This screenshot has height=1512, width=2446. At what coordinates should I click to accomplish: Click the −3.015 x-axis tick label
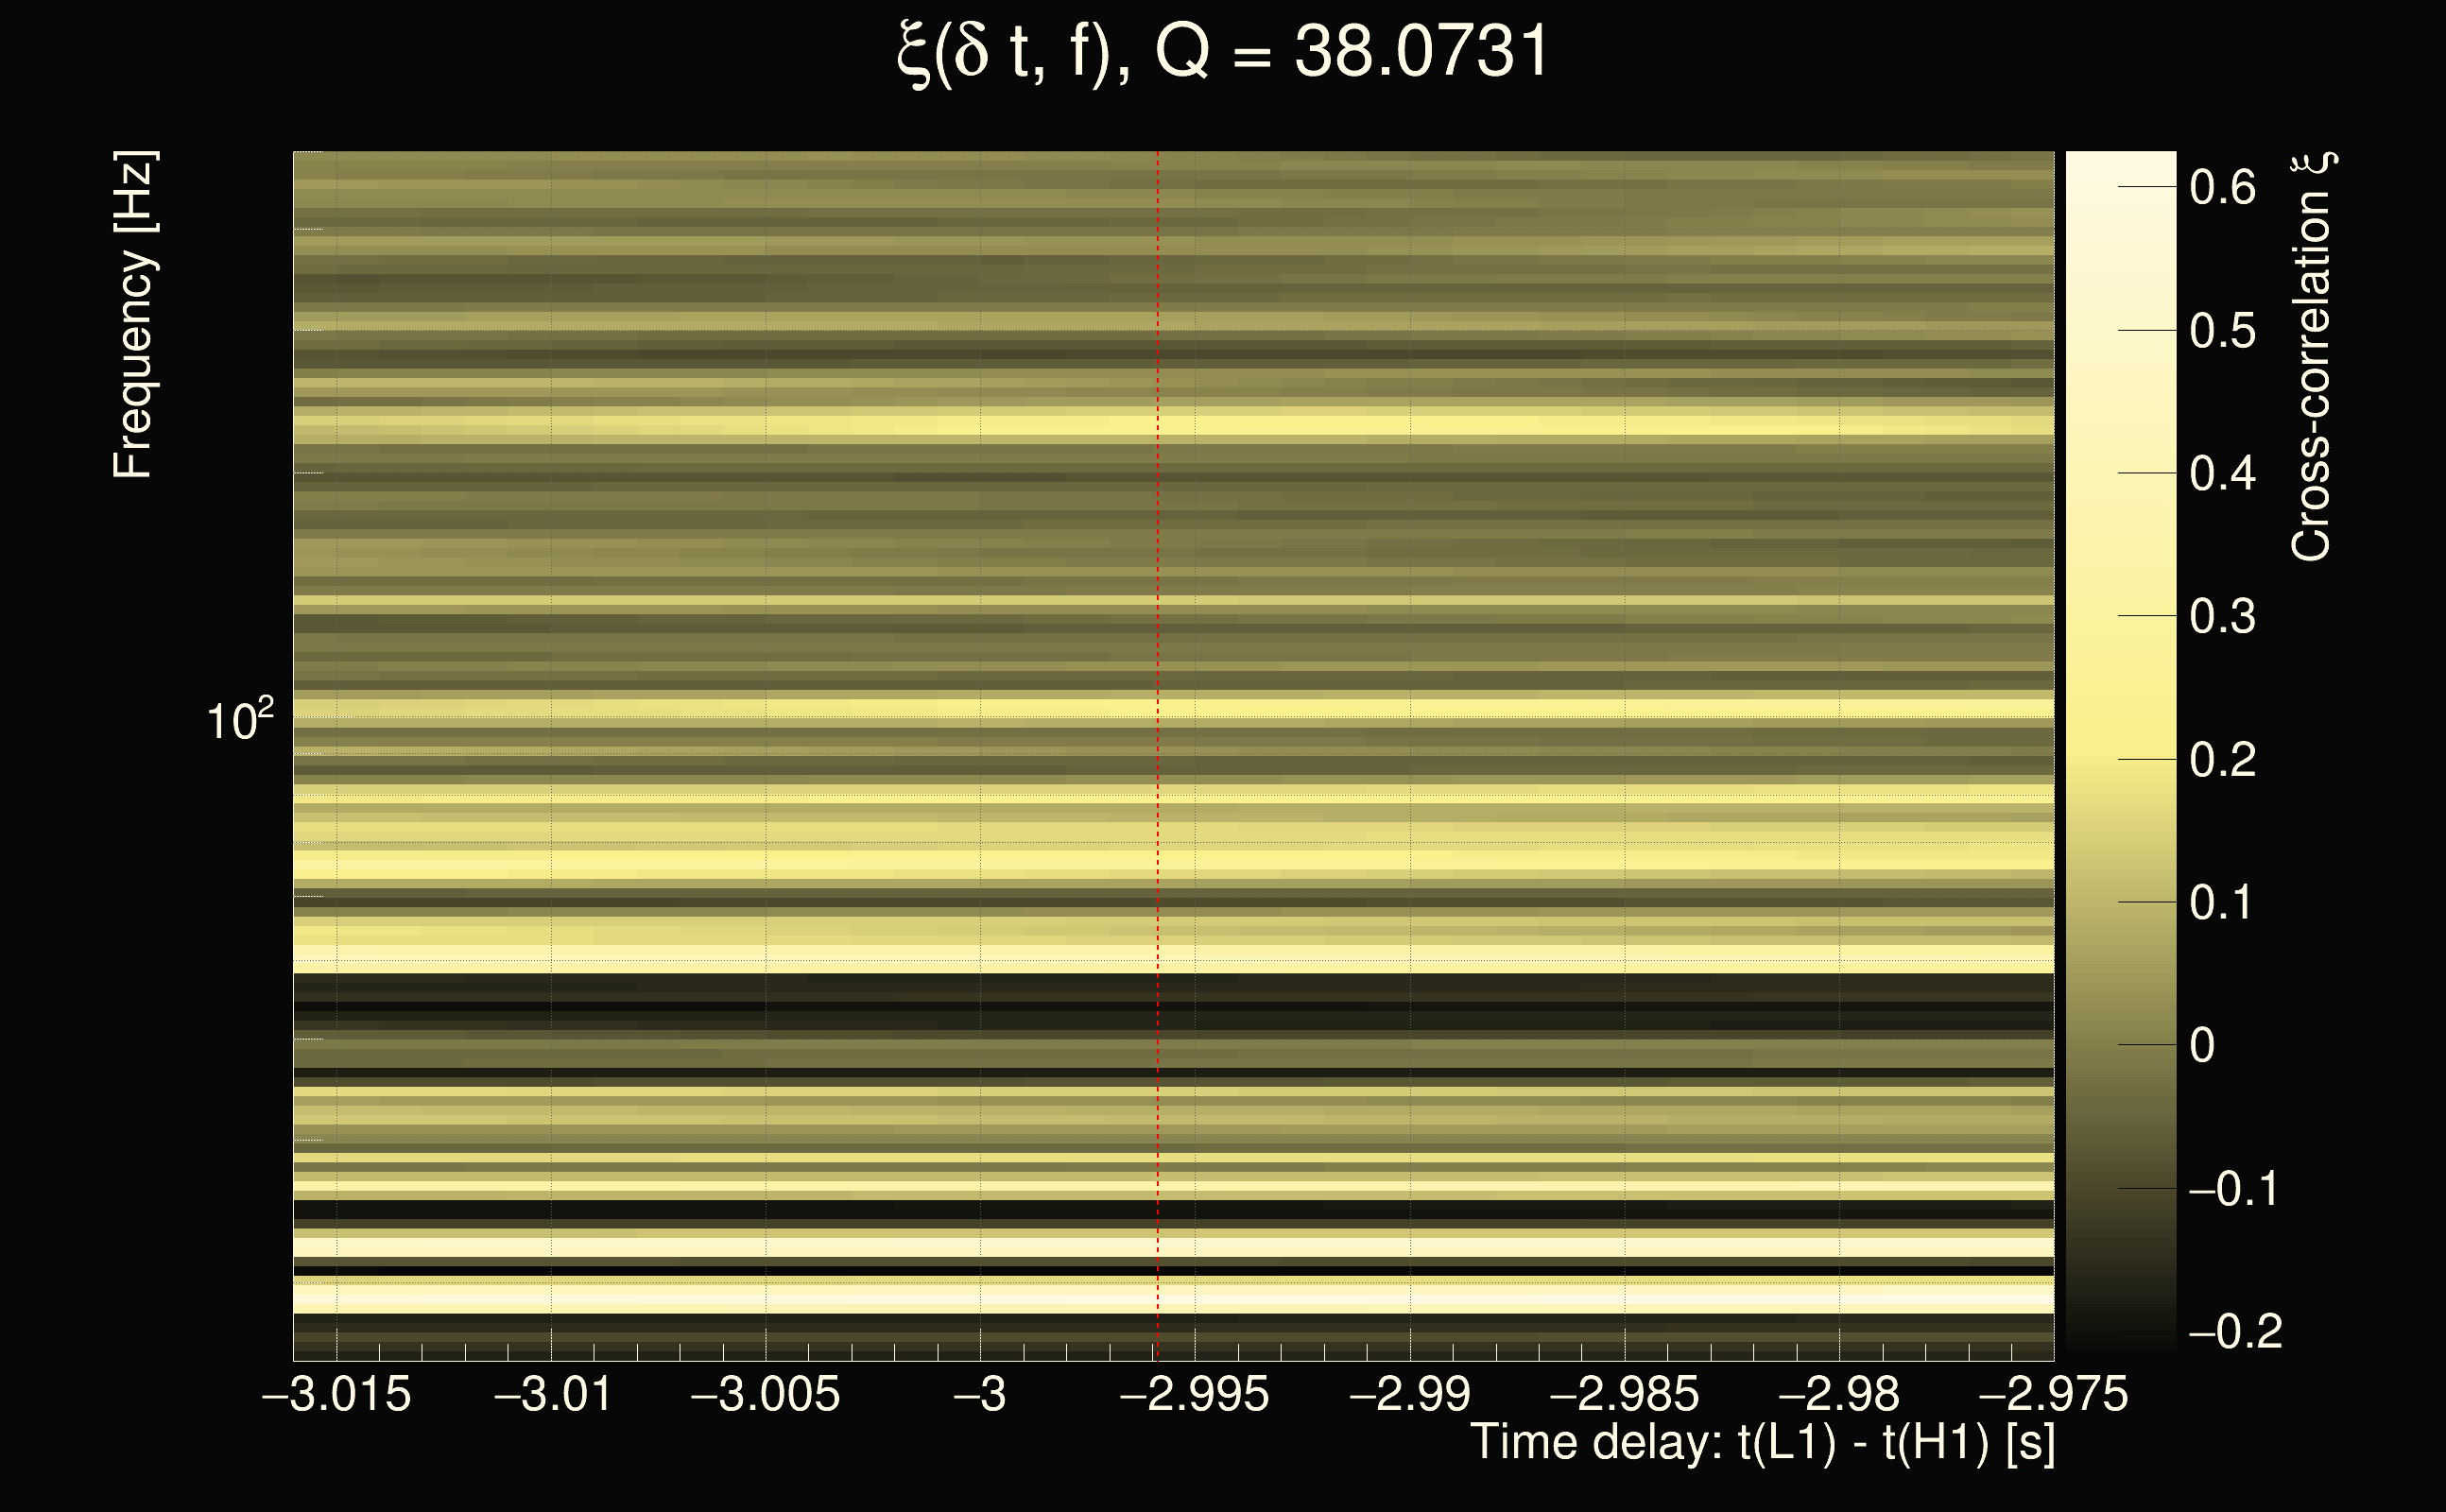pos(337,1395)
